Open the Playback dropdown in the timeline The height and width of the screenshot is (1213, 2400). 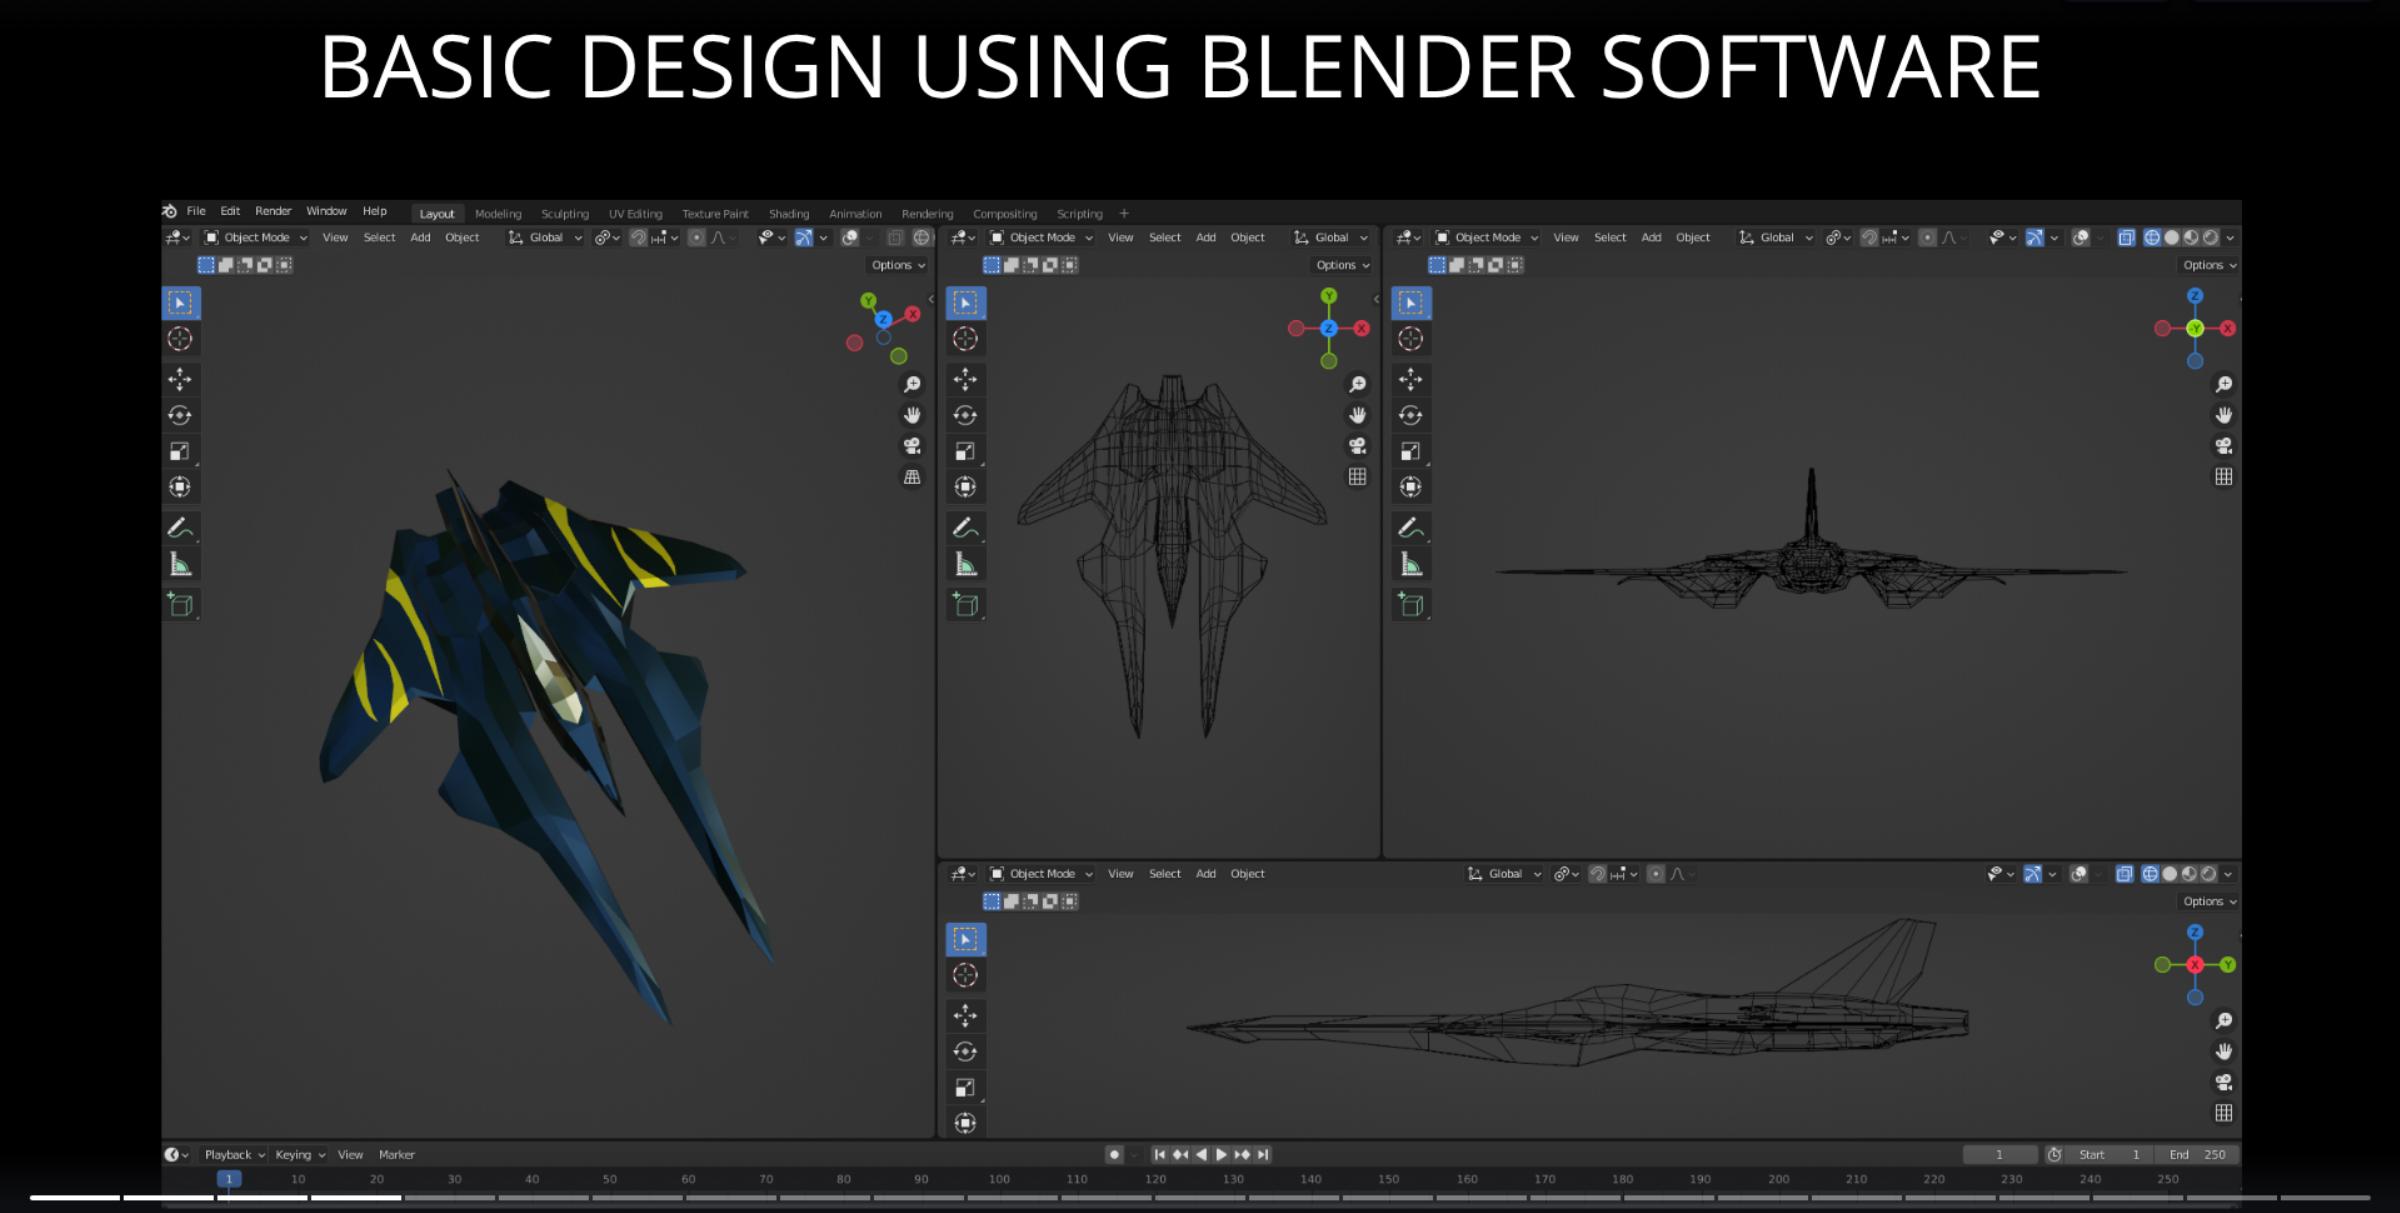tap(234, 1154)
